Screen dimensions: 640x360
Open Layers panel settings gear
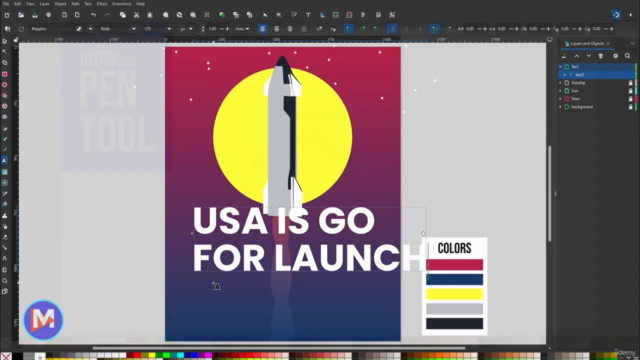[616, 56]
